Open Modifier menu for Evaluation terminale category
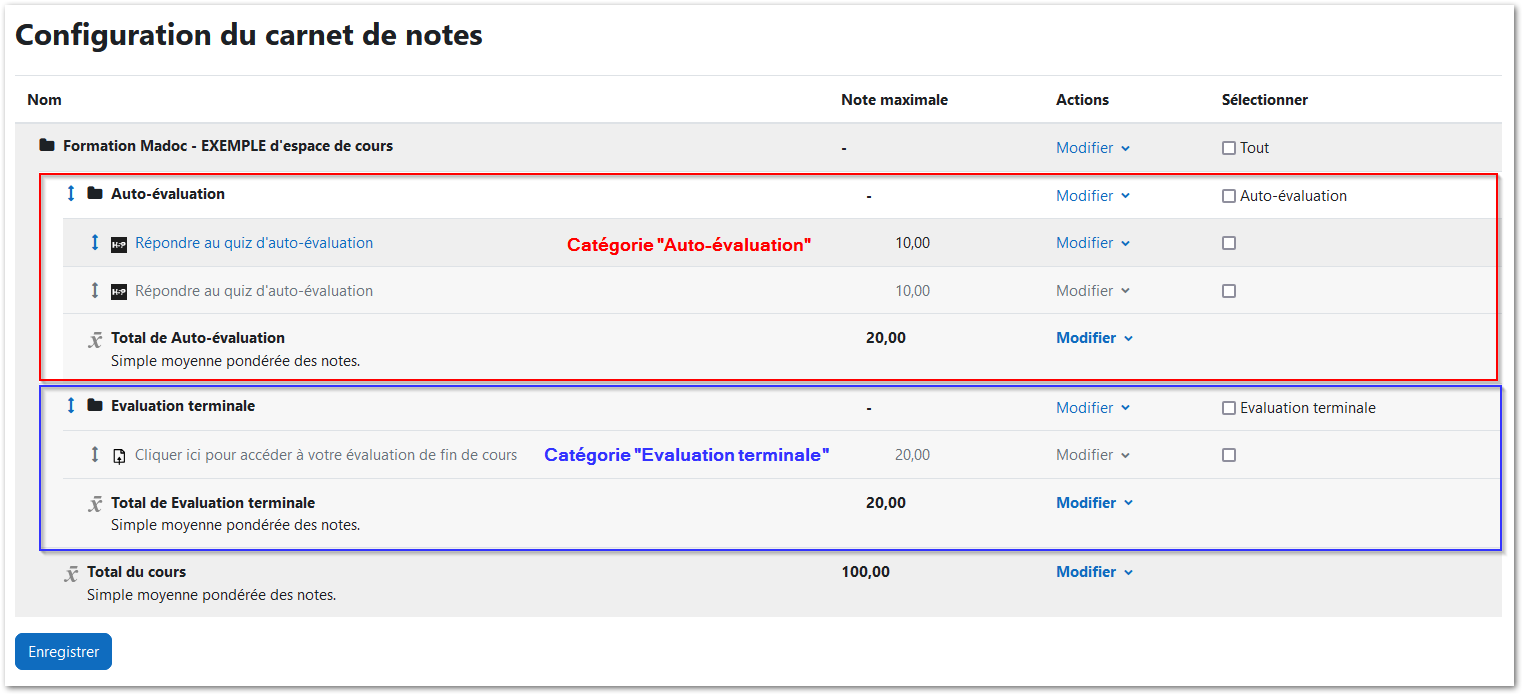 pos(1093,407)
